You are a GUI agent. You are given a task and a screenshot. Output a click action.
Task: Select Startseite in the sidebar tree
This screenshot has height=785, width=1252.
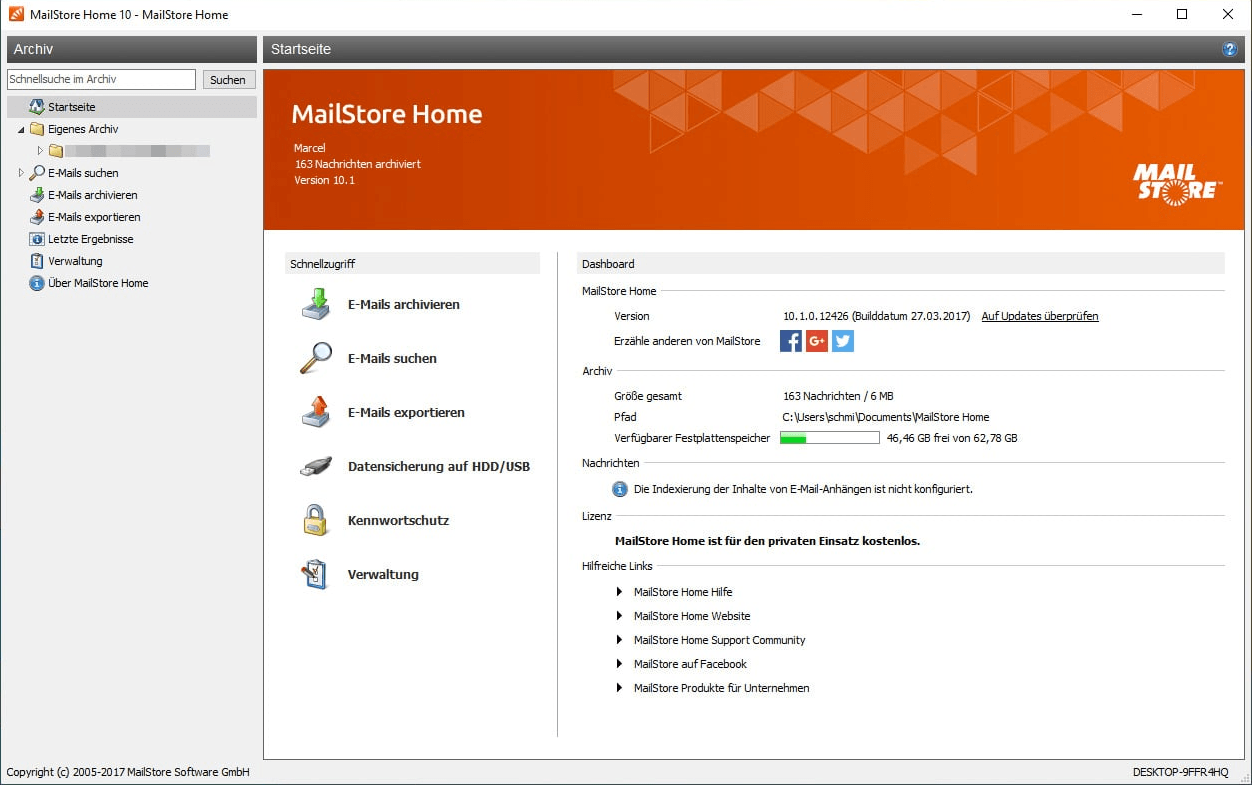click(x=72, y=107)
